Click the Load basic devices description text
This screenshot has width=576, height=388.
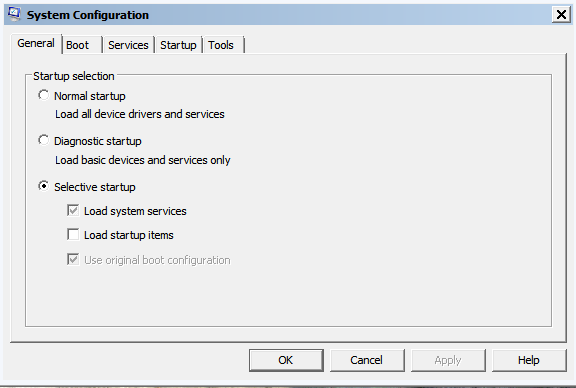(143, 160)
